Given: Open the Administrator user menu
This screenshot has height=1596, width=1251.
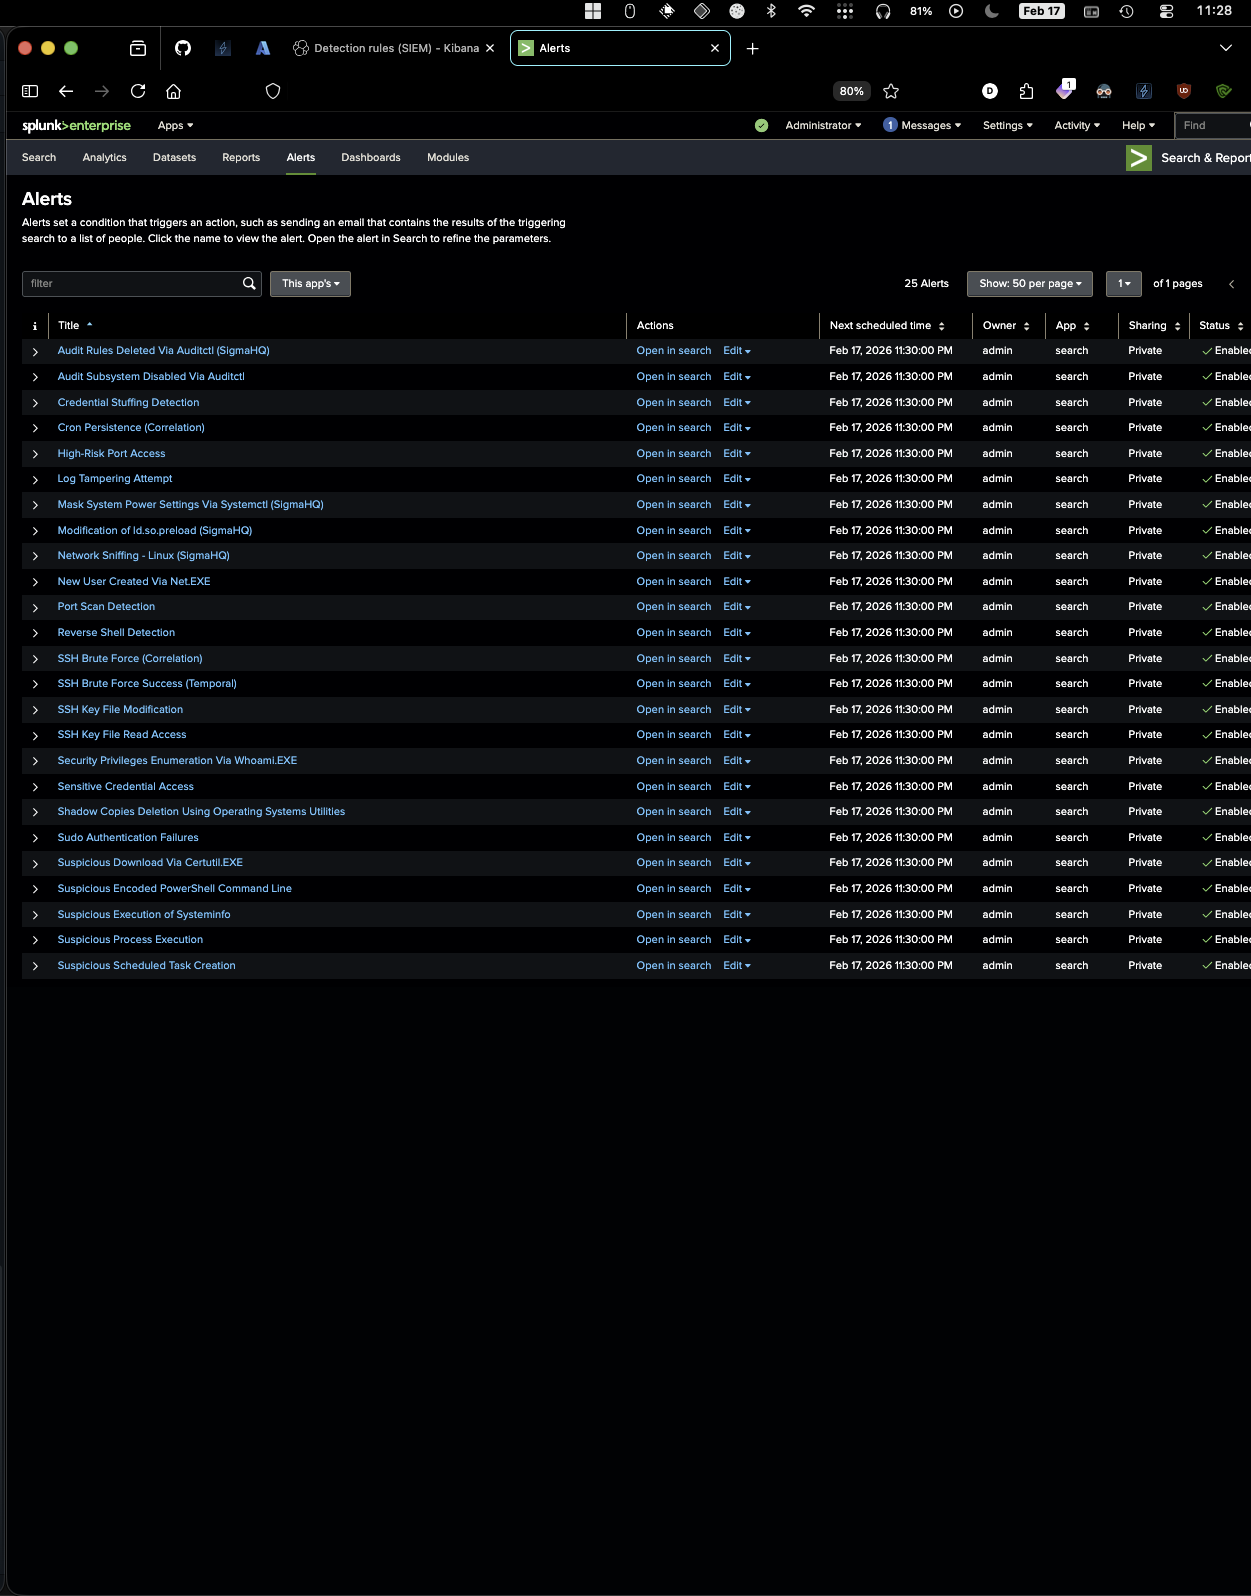Looking at the screenshot, I should [823, 126].
